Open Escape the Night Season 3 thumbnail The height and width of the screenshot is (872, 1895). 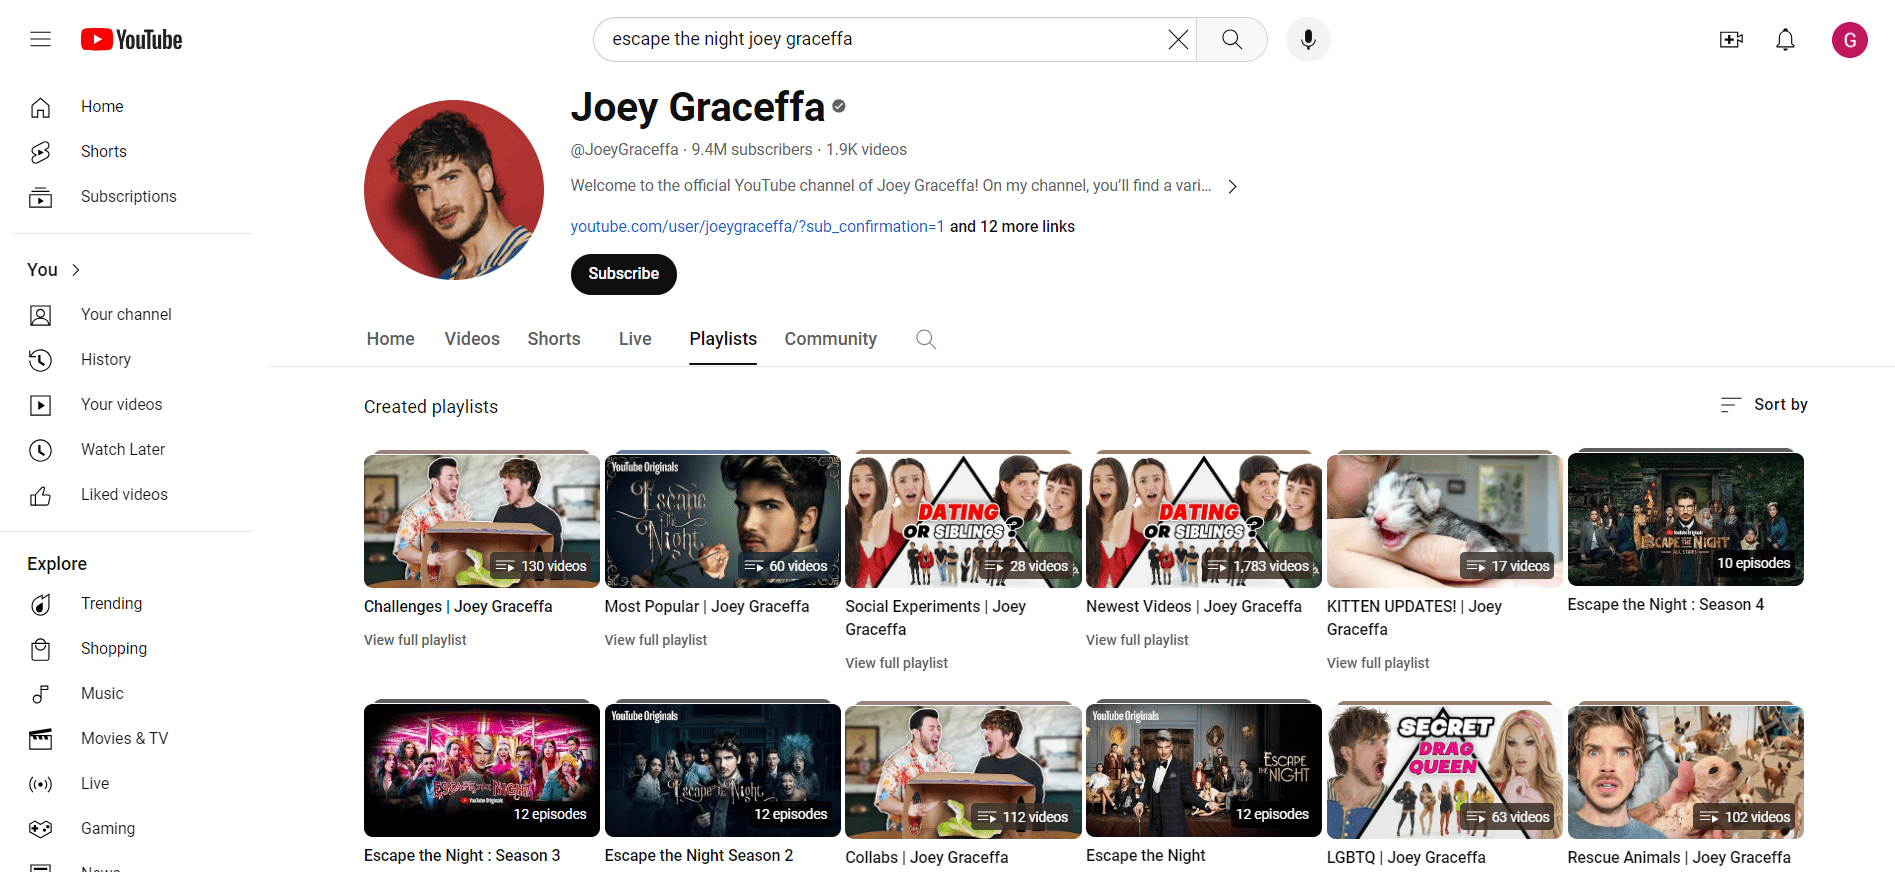pyautogui.click(x=482, y=770)
